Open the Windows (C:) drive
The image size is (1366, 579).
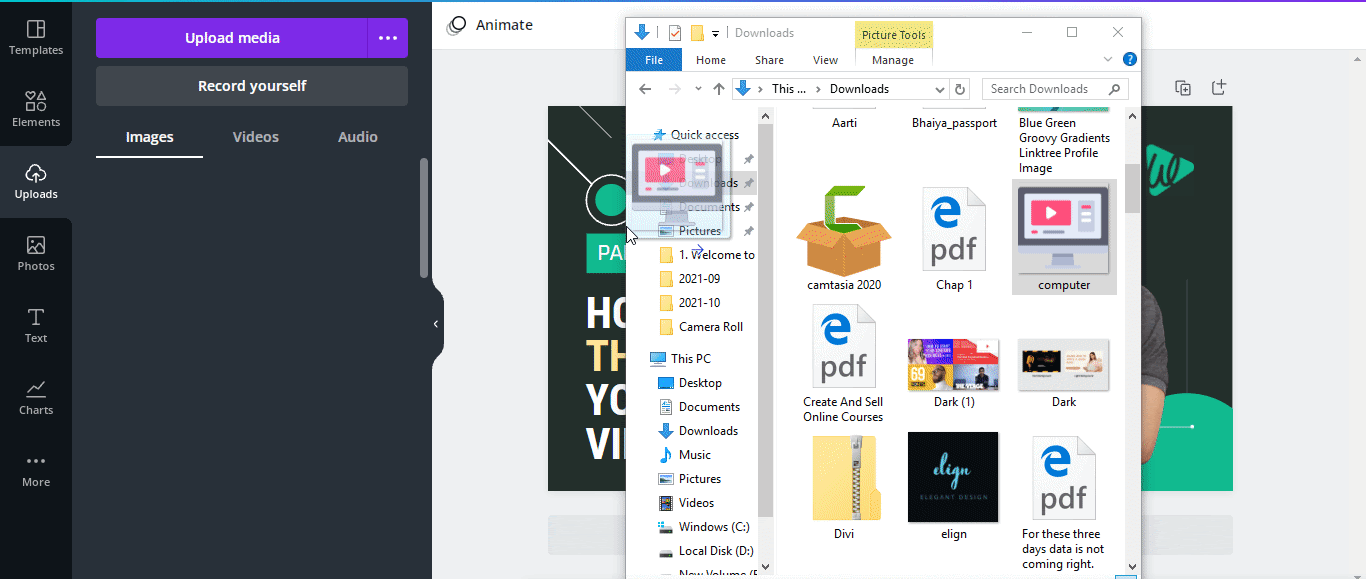pyautogui.click(x=705, y=527)
